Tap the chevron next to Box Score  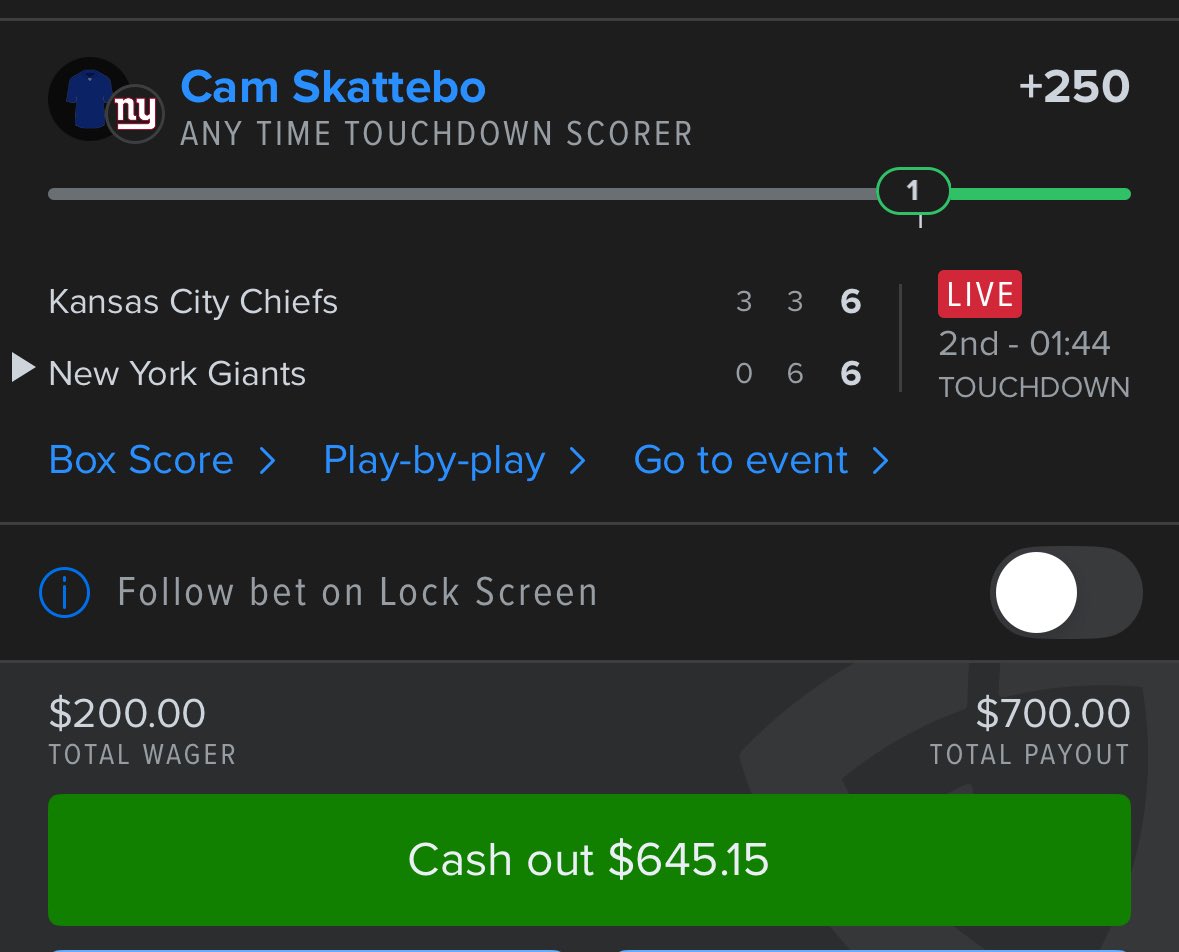pyautogui.click(x=267, y=461)
